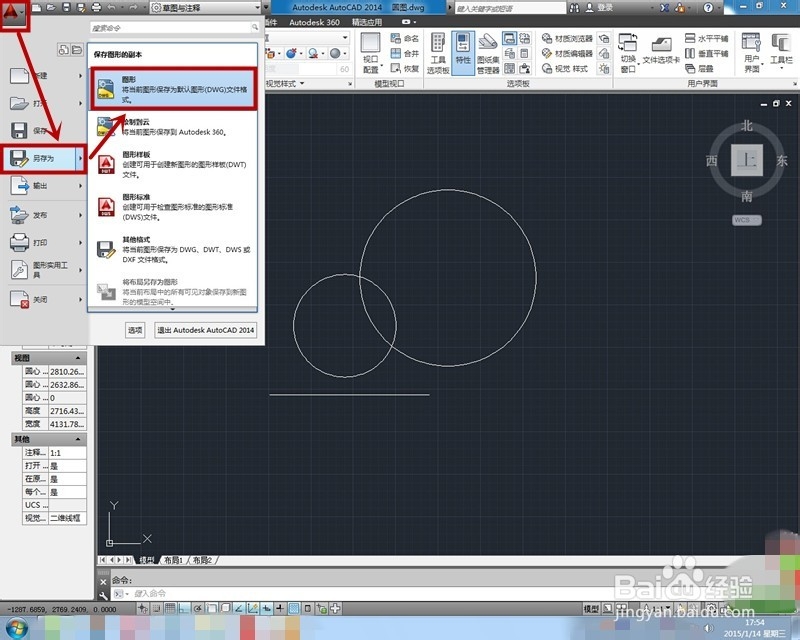Click 垂直平铺 tile vertically

point(707,53)
